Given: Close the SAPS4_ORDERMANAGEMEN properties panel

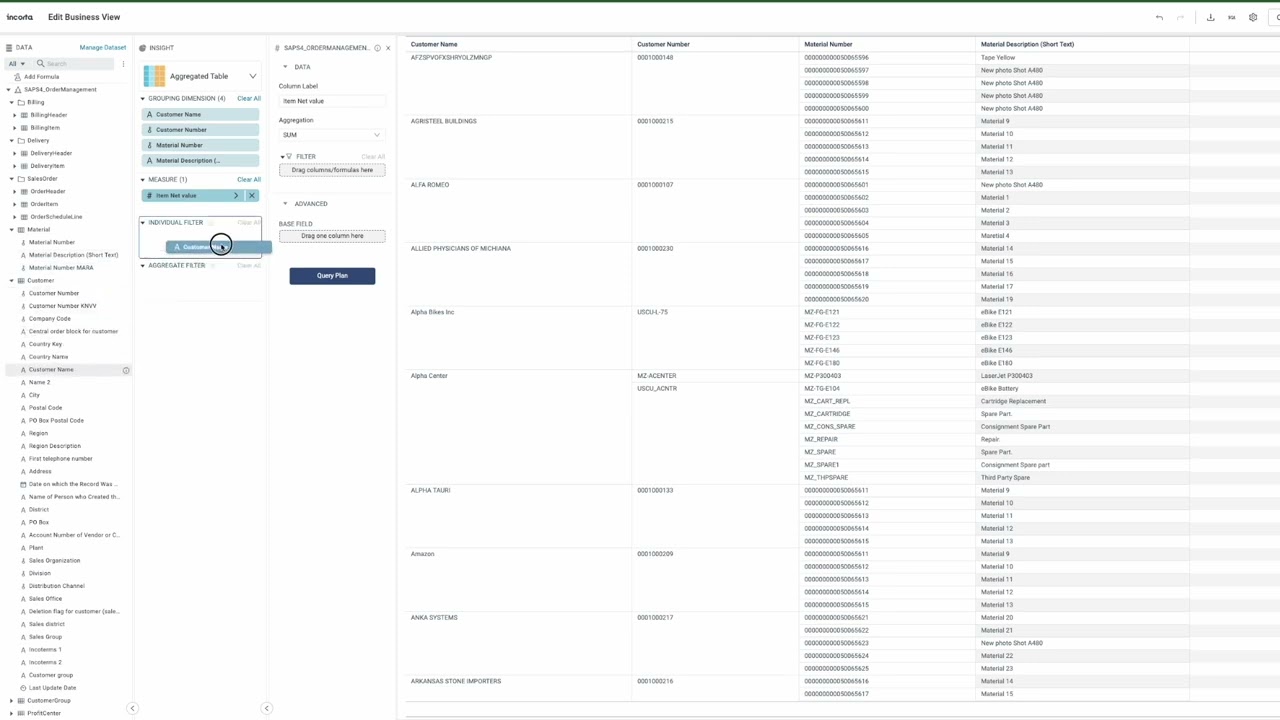Looking at the screenshot, I should (x=388, y=48).
